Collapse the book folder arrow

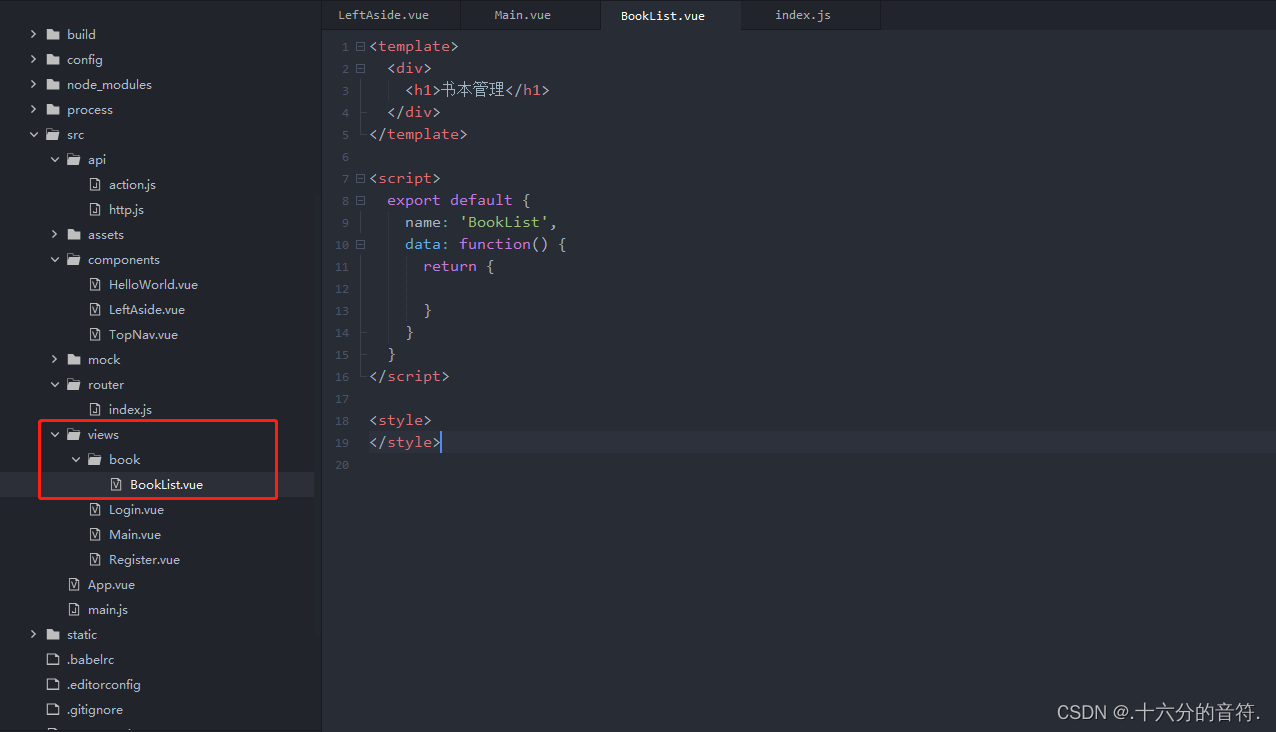click(75, 459)
